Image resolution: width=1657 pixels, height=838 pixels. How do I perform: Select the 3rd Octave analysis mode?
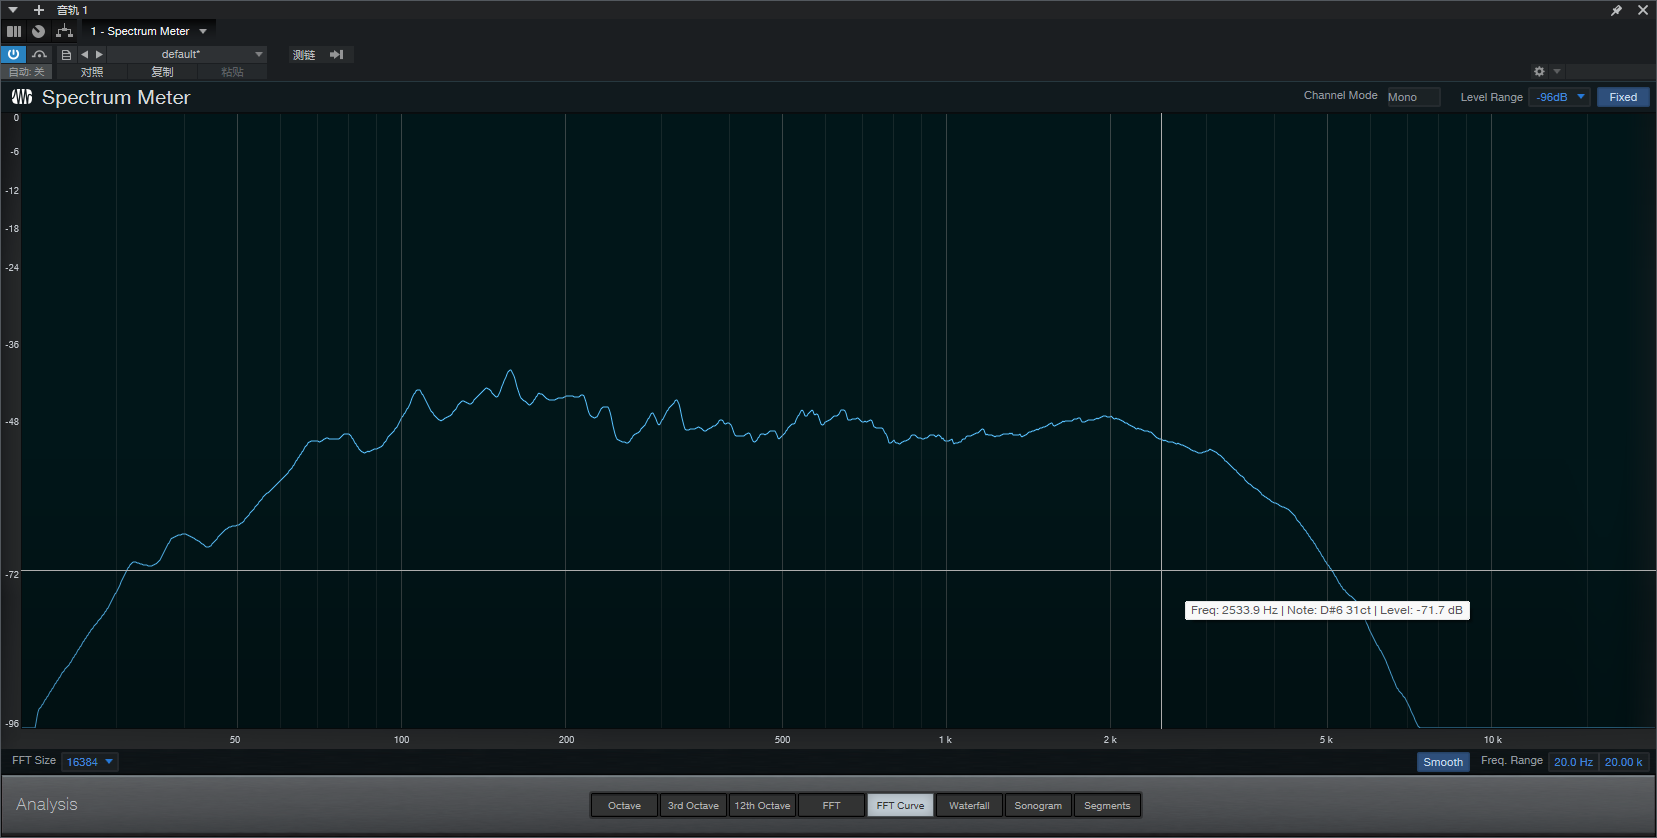(x=693, y=805)
